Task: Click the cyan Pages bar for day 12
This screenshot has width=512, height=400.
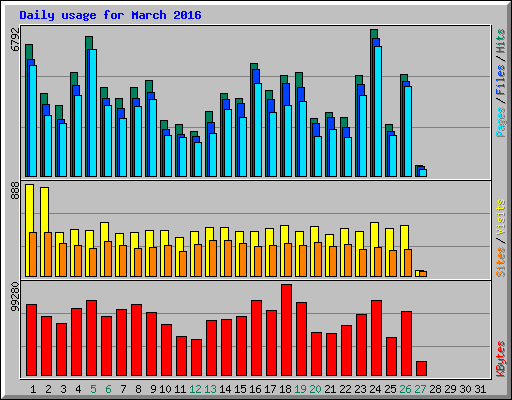Action: (198, 159)
